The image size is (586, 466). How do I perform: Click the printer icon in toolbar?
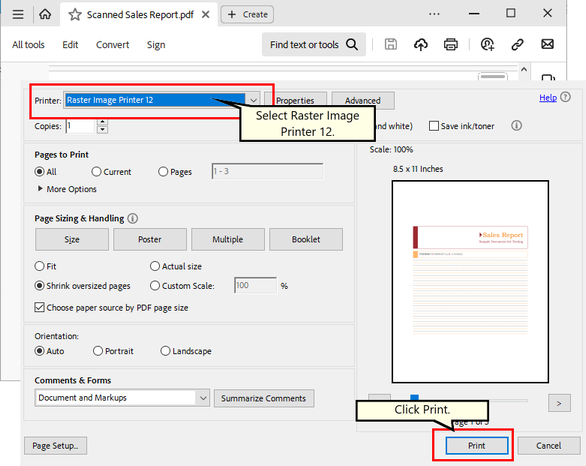point(451,44)
